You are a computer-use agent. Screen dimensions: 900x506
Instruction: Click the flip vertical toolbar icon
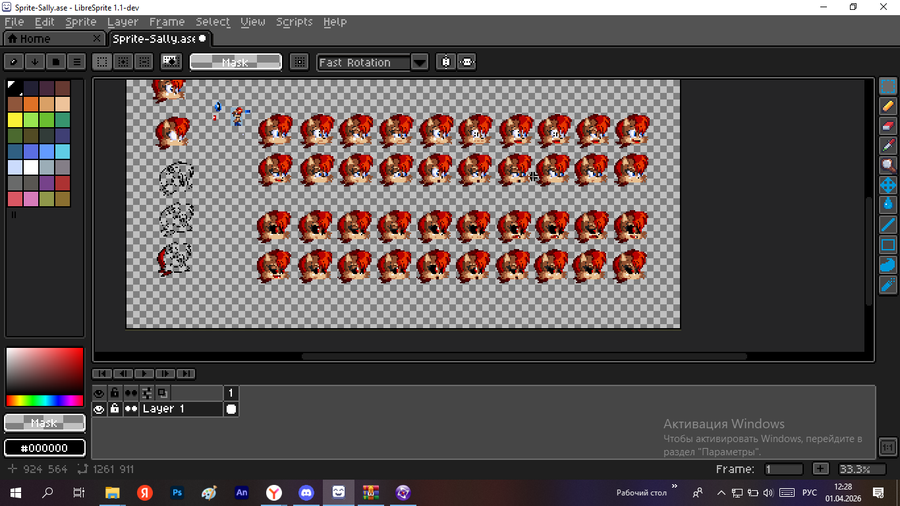[x=446, y=62]
